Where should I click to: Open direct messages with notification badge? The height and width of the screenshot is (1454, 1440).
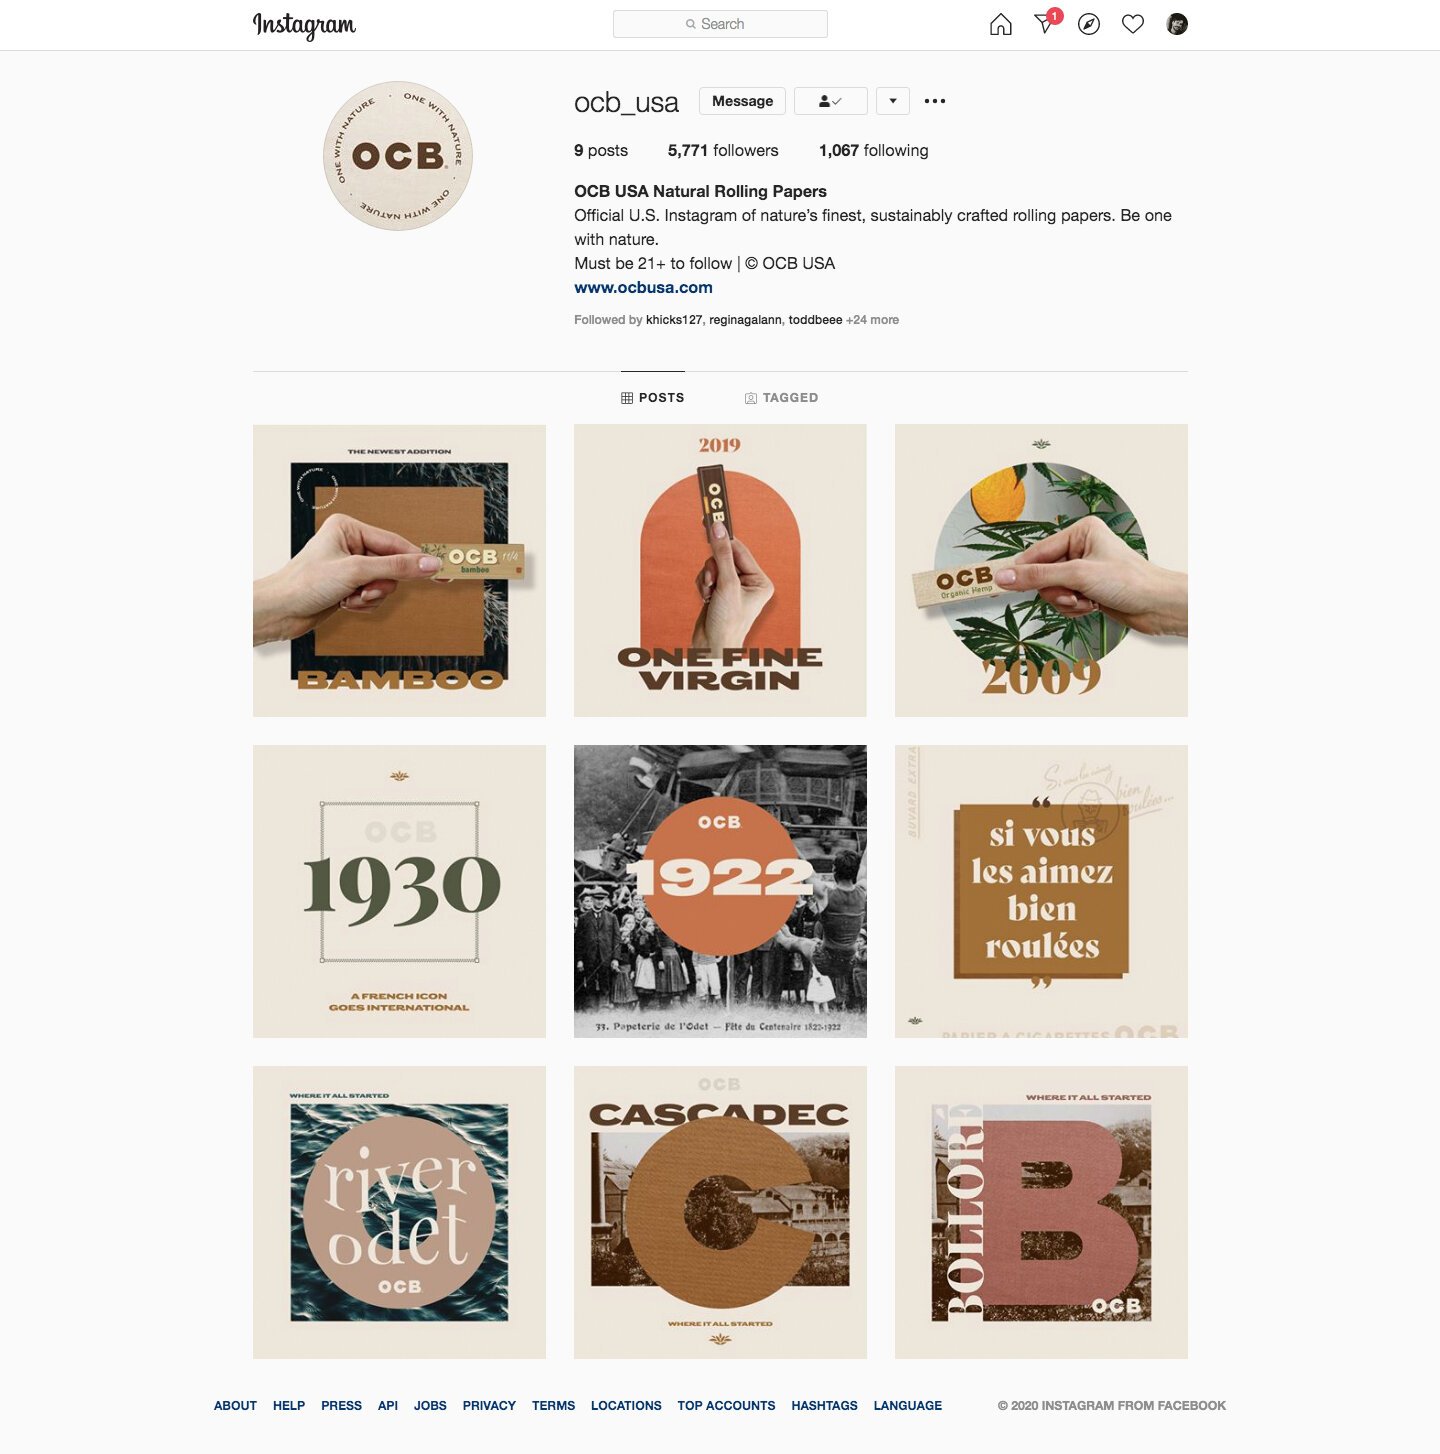click(1046, 22)
